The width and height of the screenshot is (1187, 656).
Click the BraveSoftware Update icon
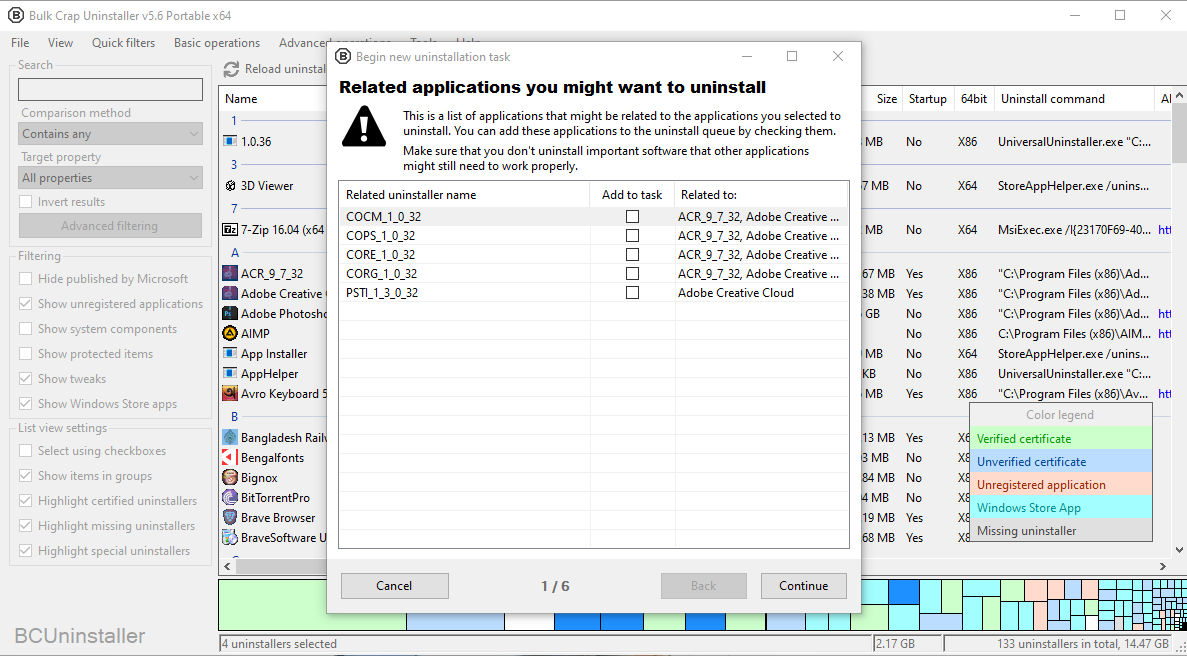point(230,538)
